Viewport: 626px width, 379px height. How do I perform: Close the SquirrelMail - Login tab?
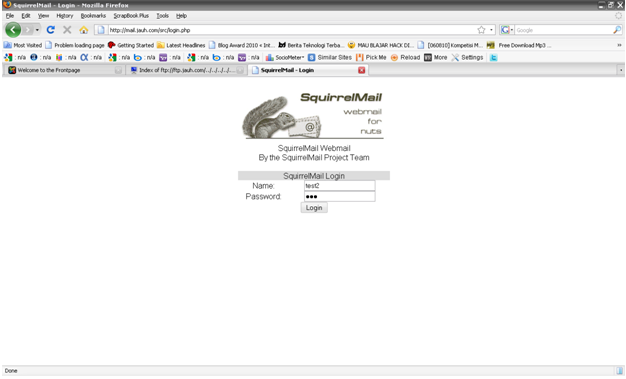pyautogui.click(x=361, y=70)
